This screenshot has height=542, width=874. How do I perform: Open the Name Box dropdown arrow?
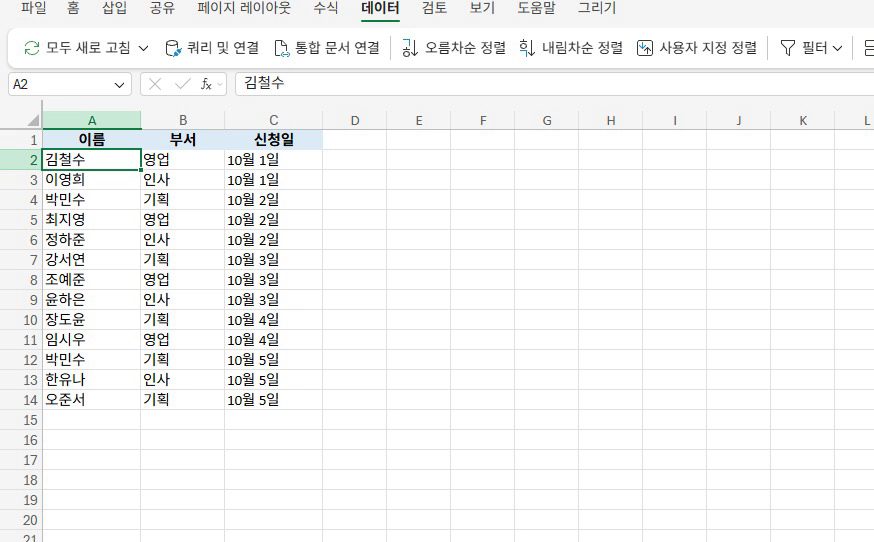tap(119, 85)
